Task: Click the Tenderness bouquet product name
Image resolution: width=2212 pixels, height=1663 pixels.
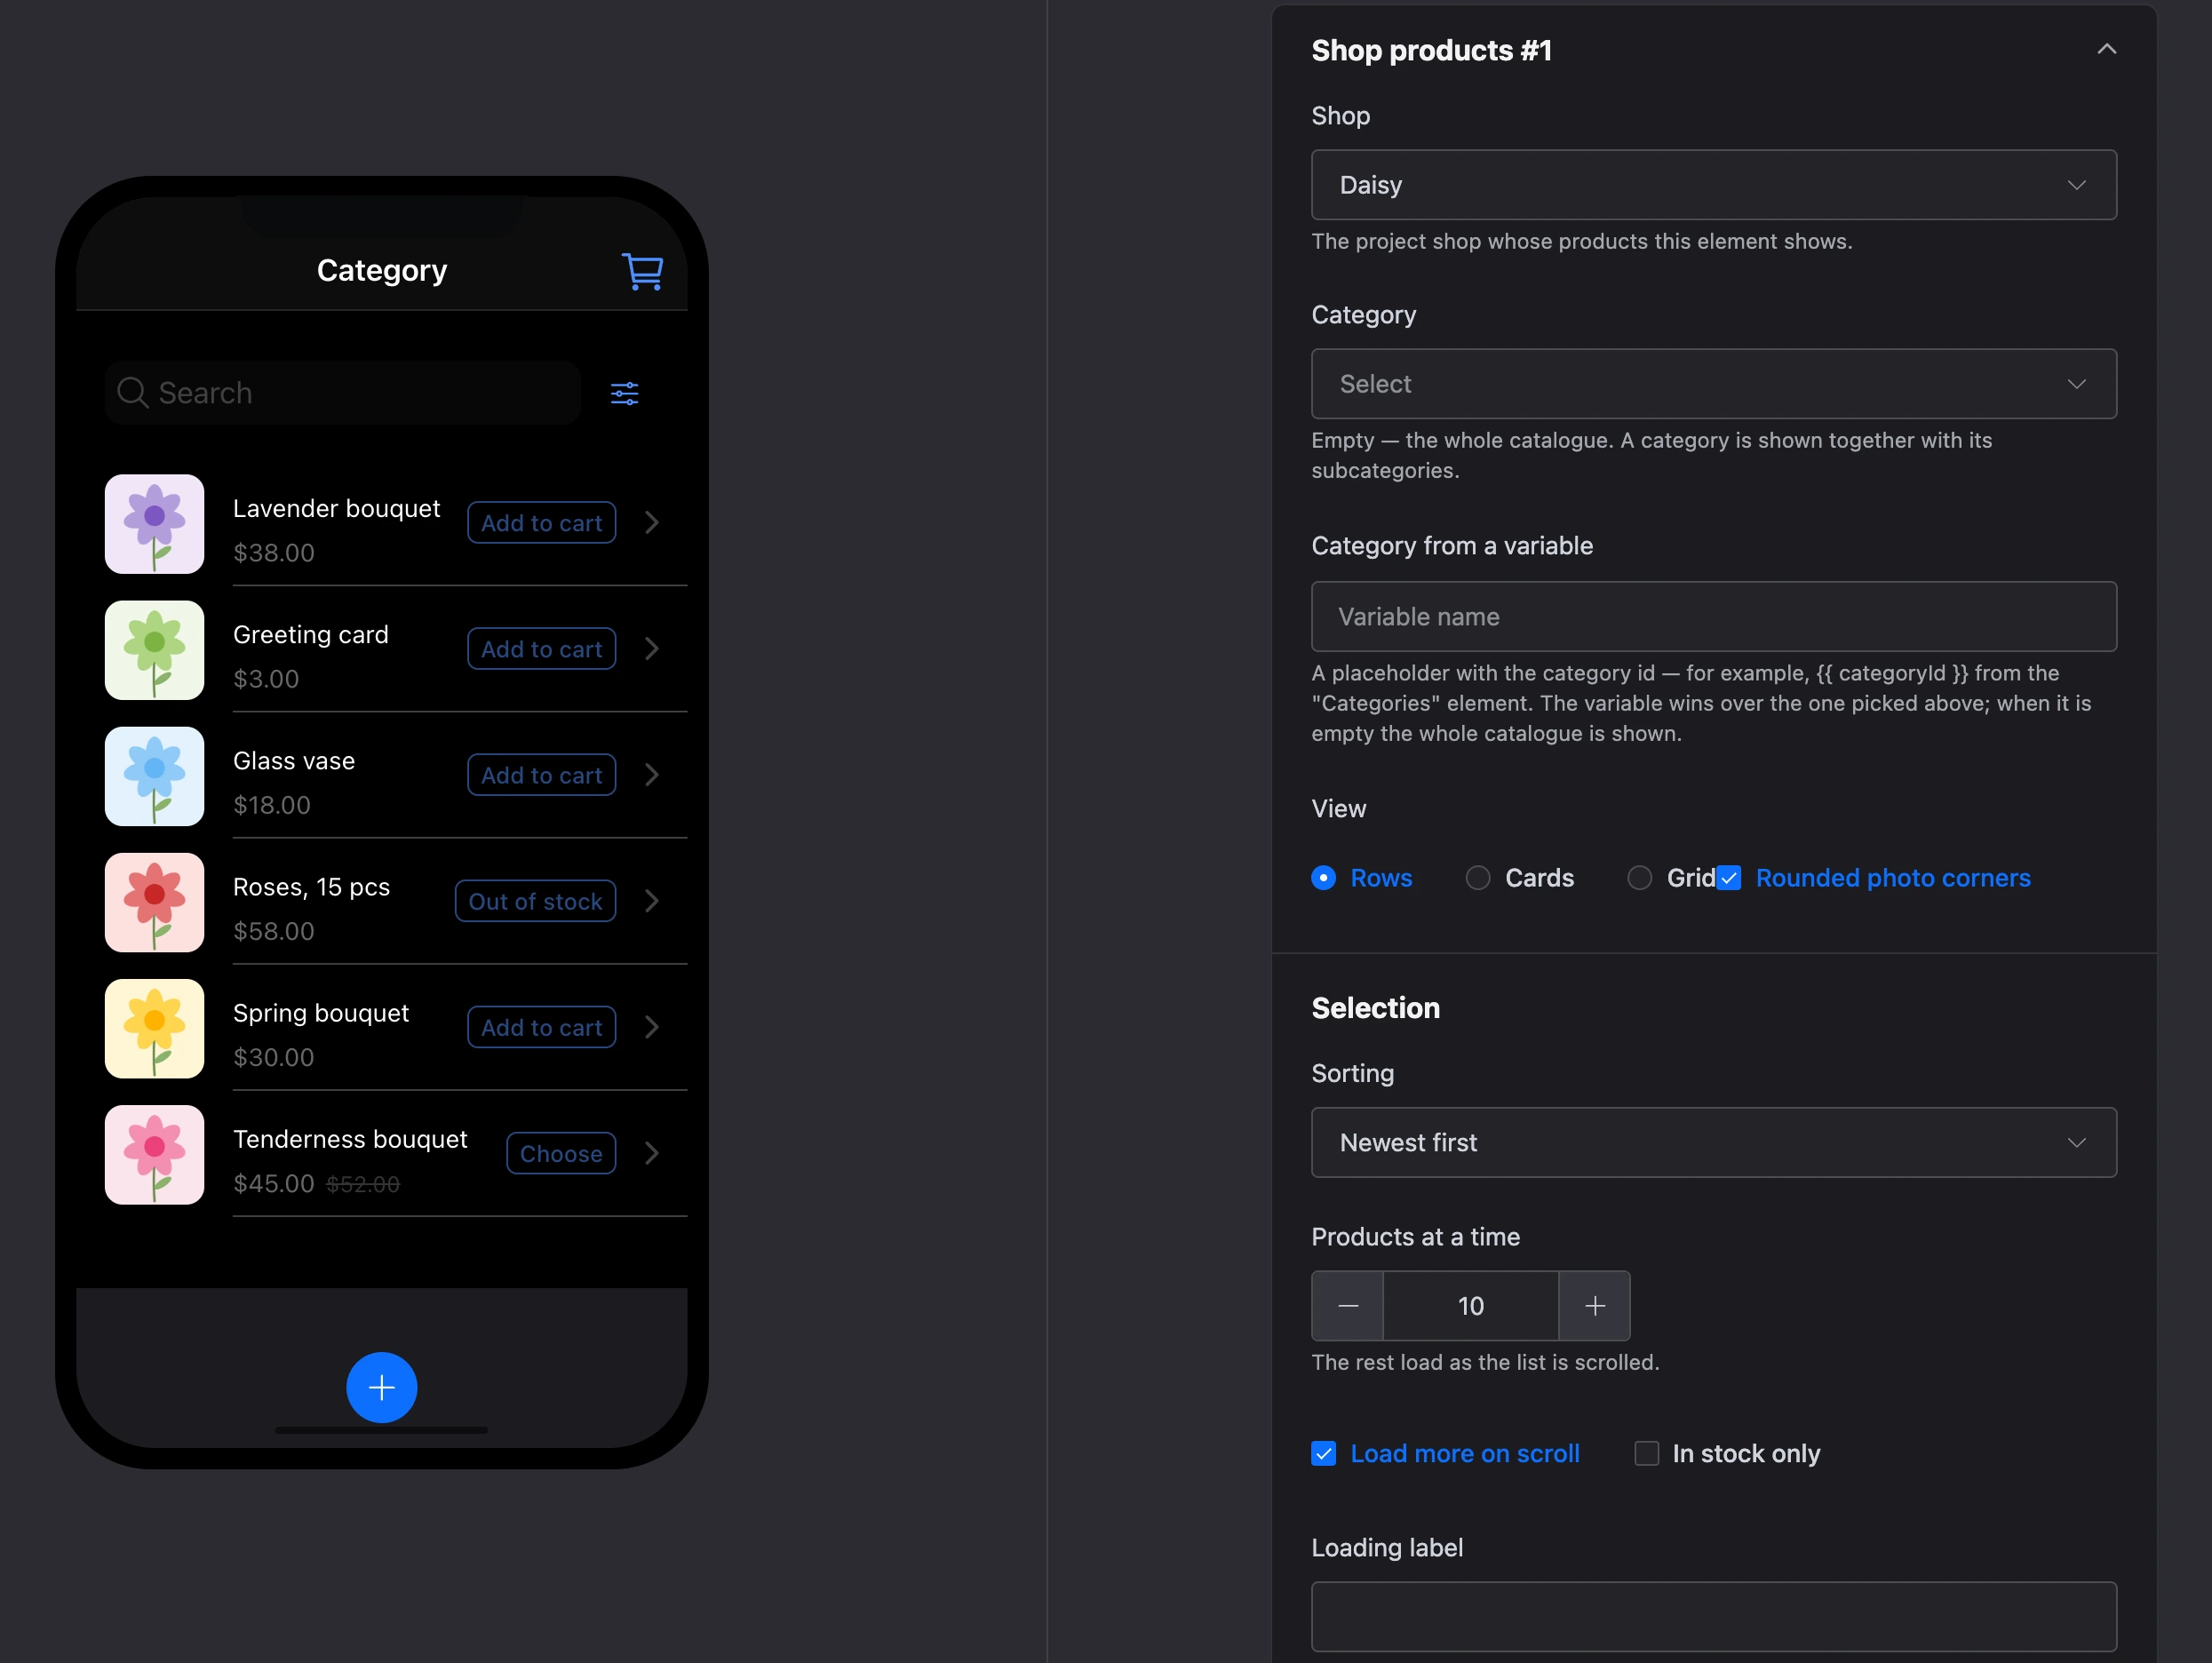Action: point(349,1138)
